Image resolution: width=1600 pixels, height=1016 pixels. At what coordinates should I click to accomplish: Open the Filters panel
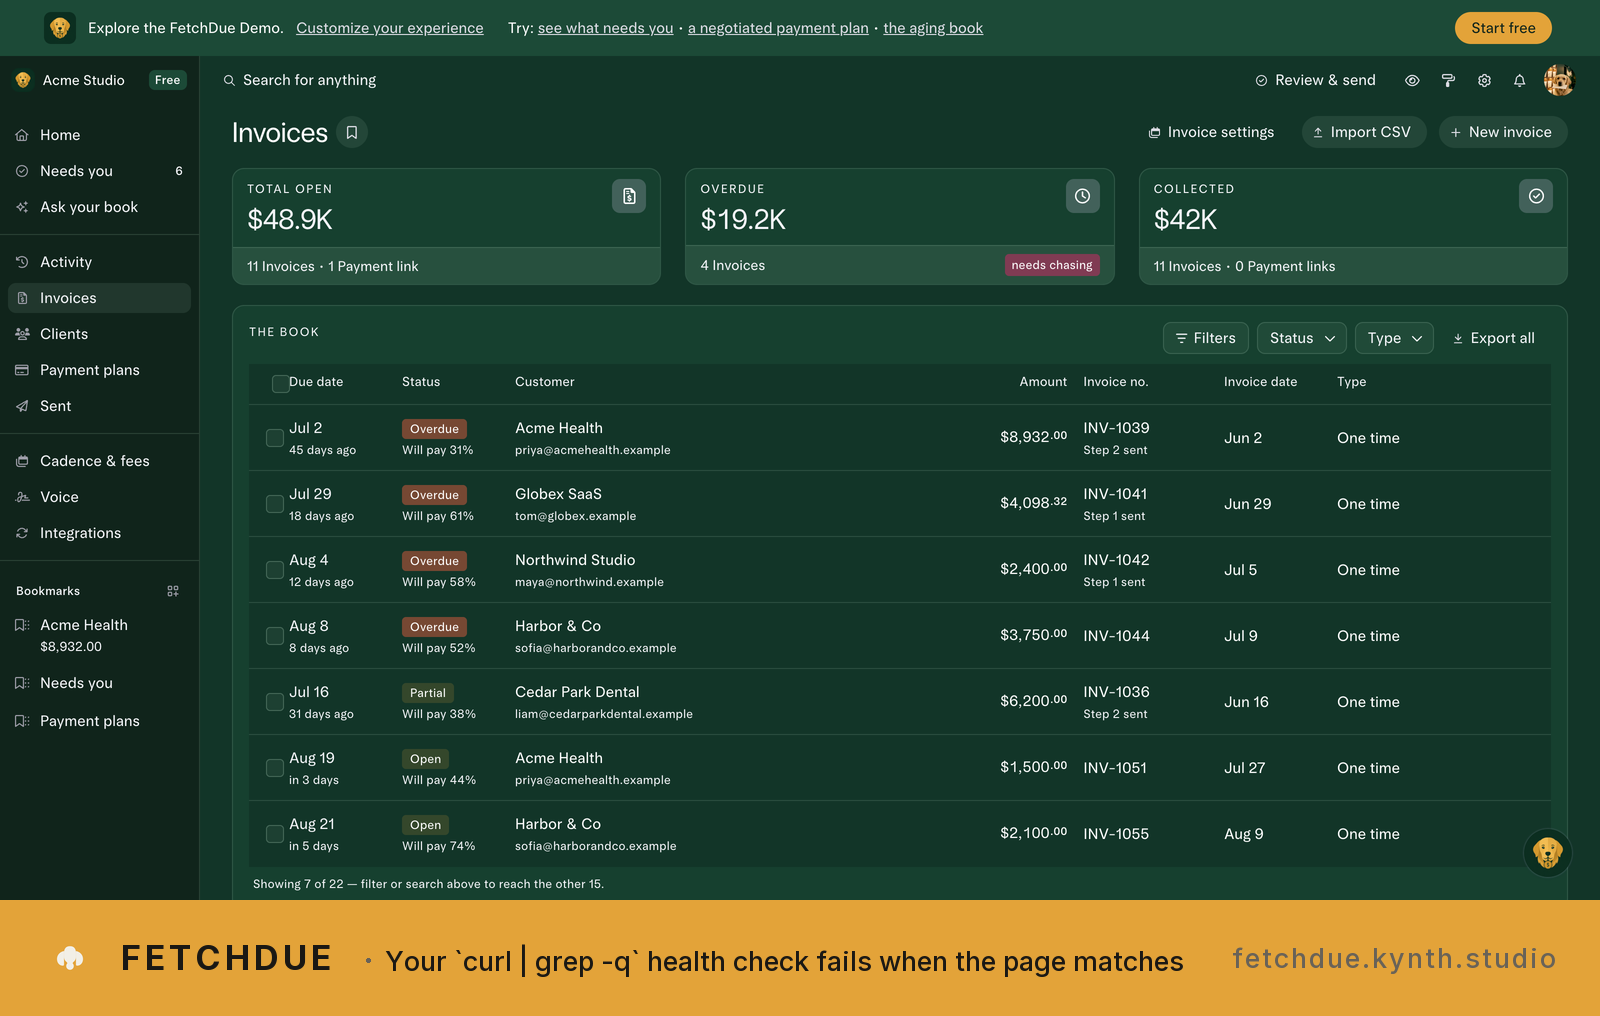pos(1206,338)
